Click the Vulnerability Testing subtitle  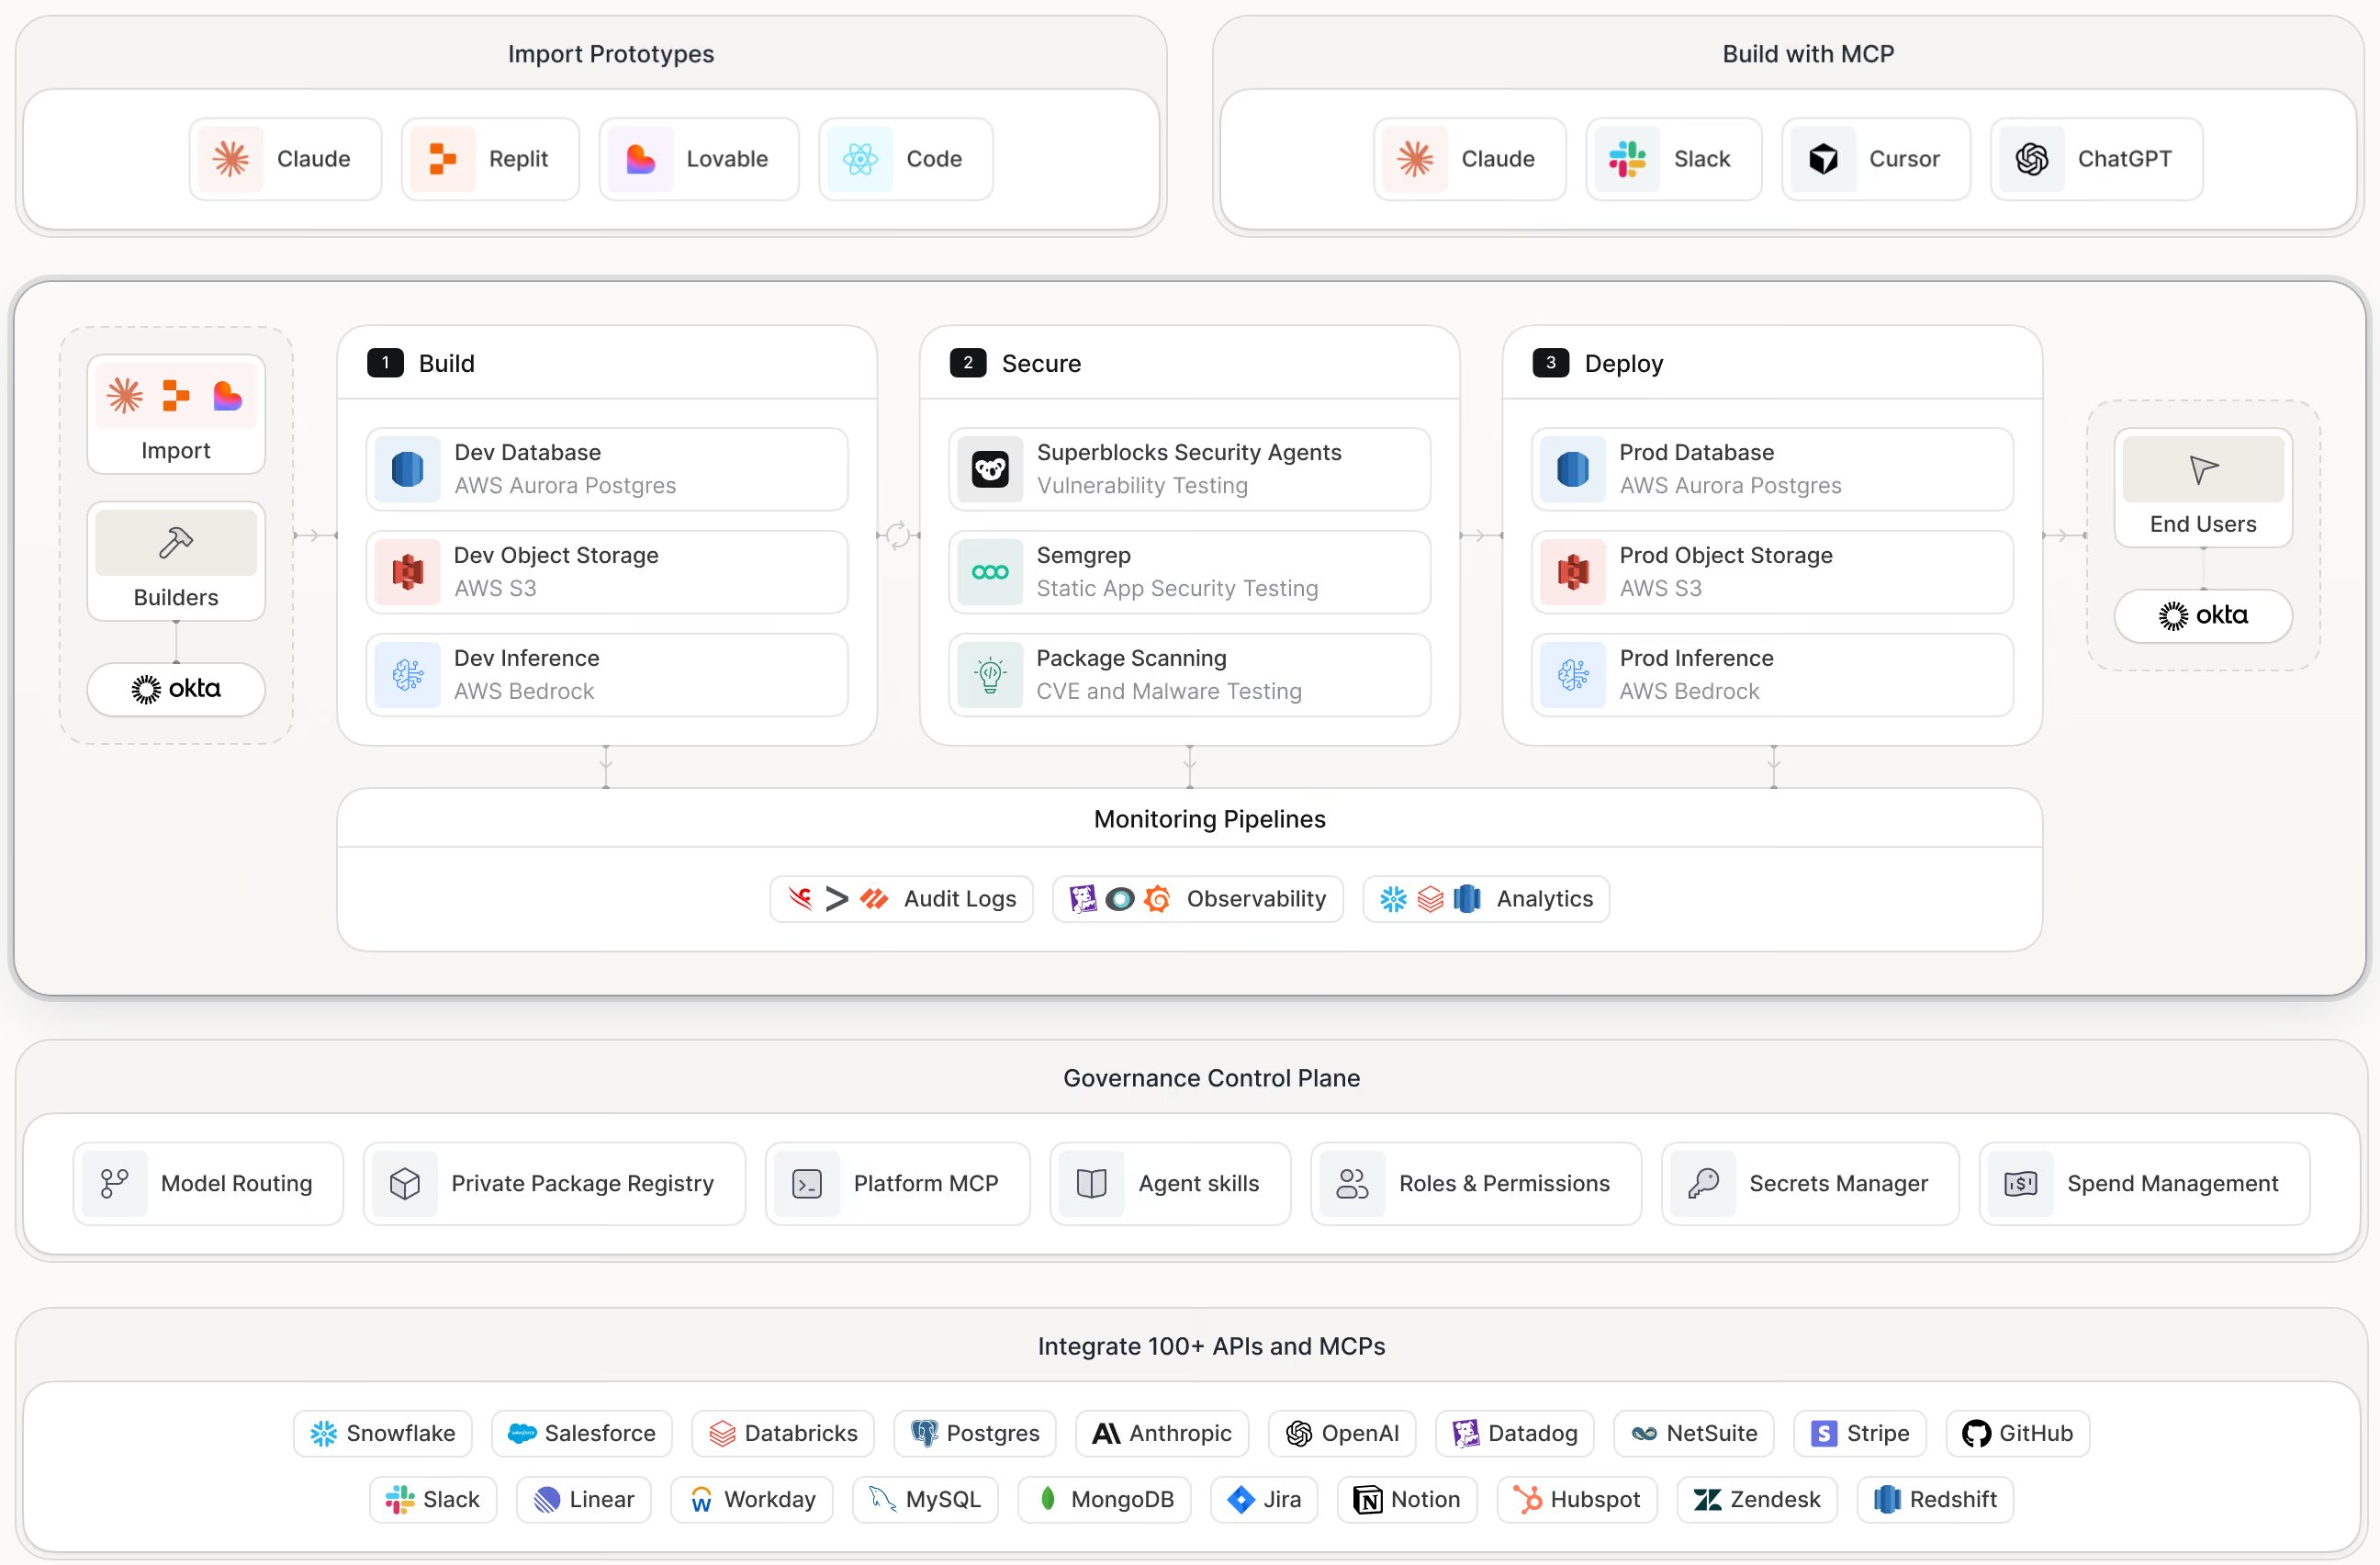point(1142,486)
